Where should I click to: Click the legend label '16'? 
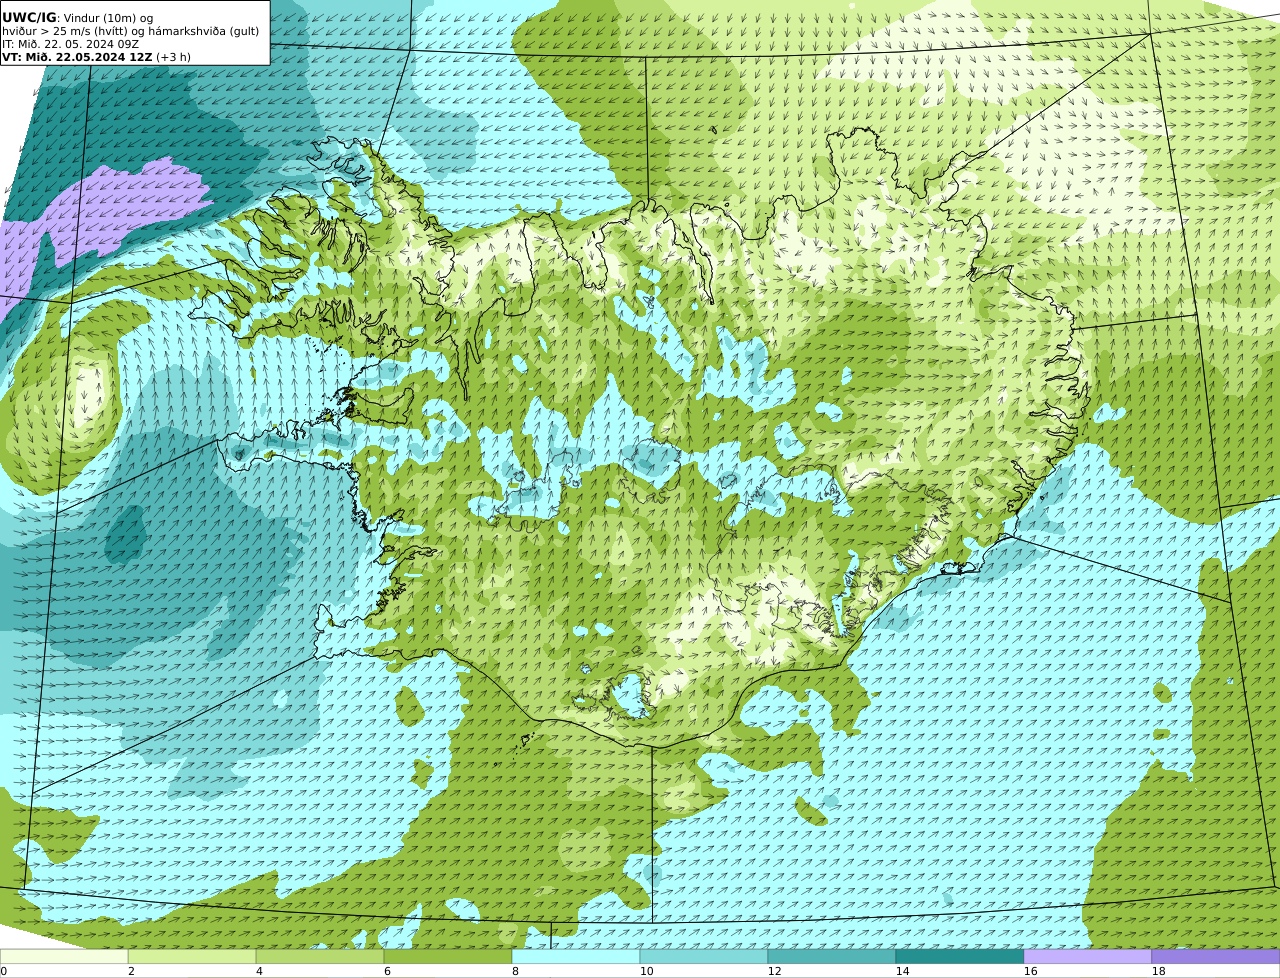coord(1030,971)
